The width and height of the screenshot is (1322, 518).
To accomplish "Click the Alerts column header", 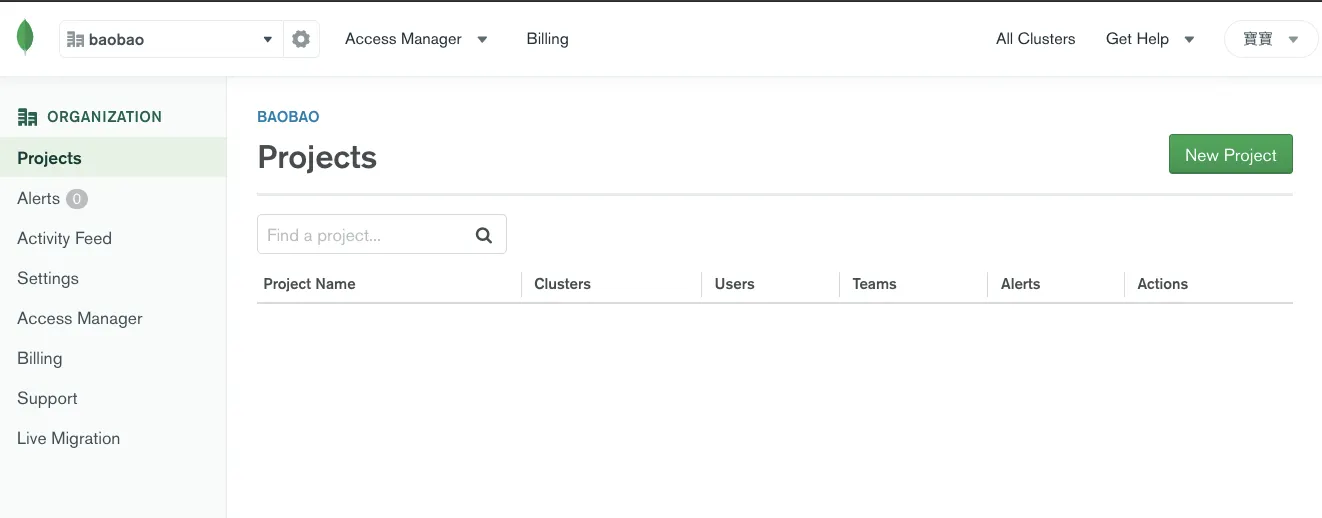I will pos(1020,284).
